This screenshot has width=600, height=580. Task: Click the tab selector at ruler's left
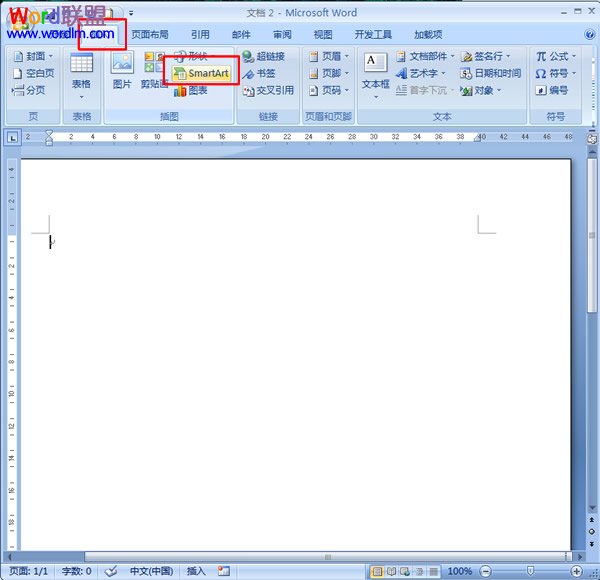pyautogui.click(x=12, y=138)
